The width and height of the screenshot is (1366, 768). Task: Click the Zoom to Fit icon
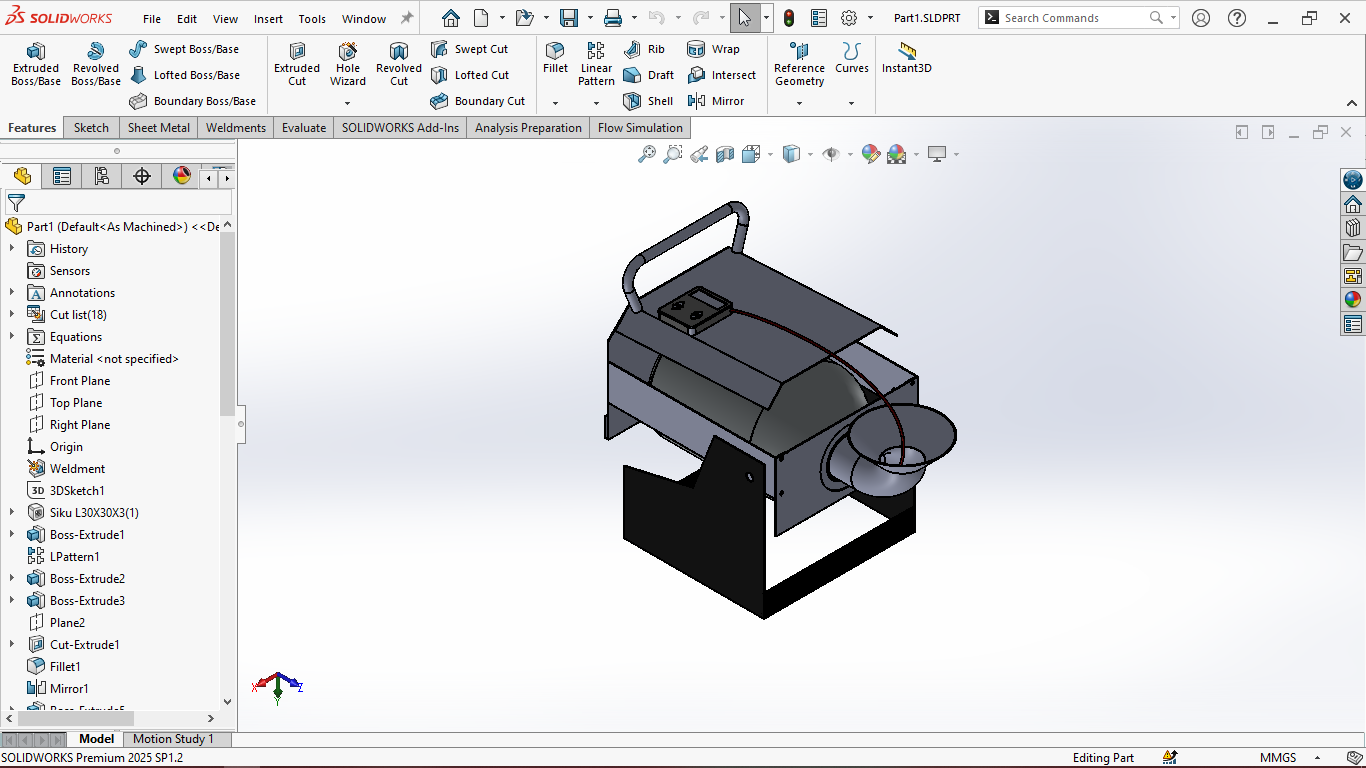click(x=647, y=154)
